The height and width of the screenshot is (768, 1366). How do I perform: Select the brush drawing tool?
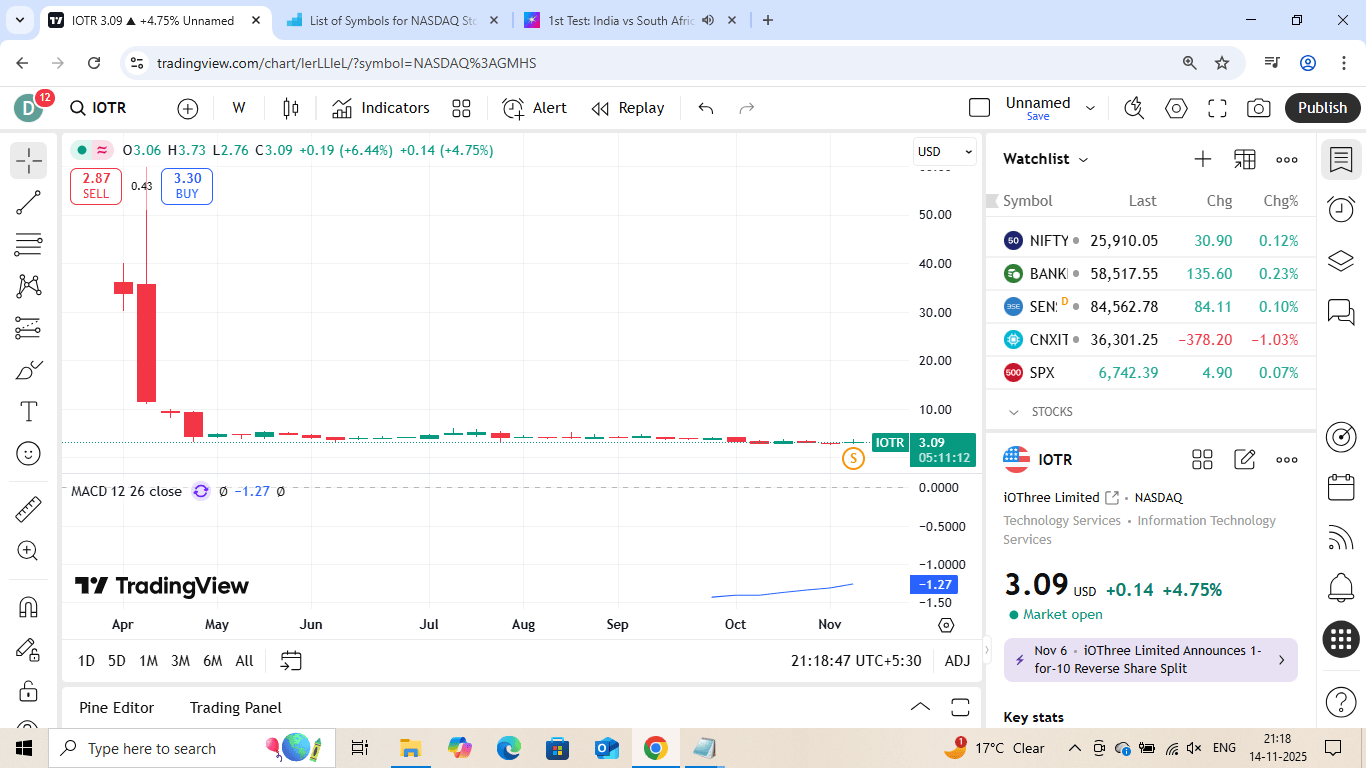coord(29,370)
